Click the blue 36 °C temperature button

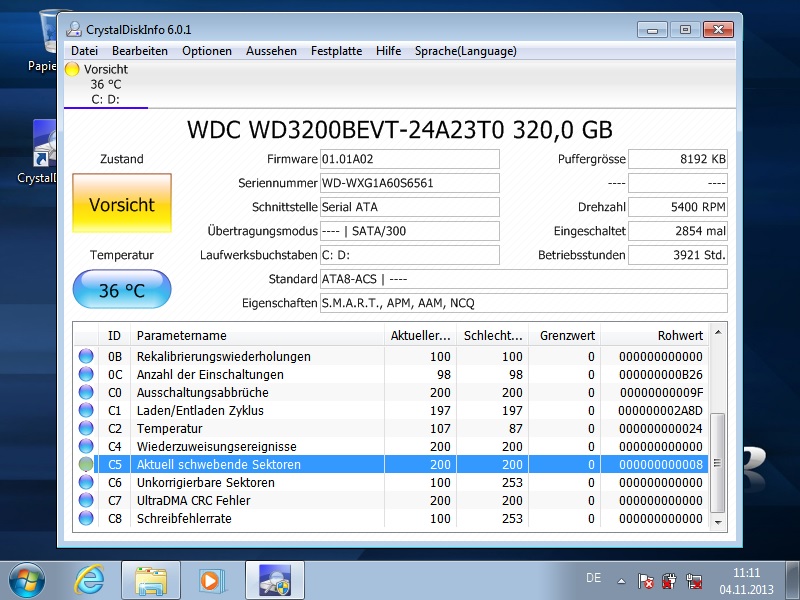click(x=122, y=290)
